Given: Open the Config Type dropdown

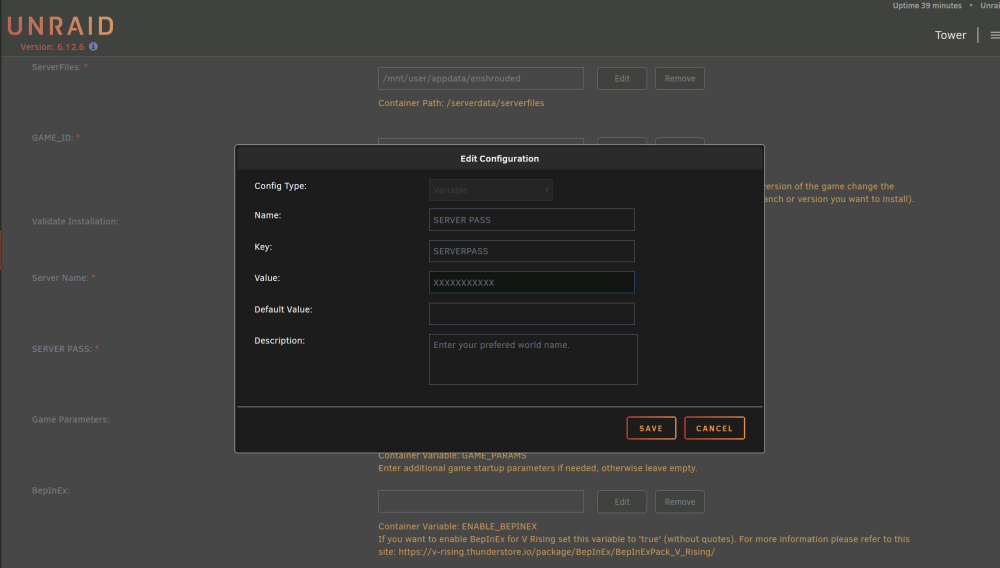Looking at the screenshot, I should pyautogui.click(x=490, y=190).
